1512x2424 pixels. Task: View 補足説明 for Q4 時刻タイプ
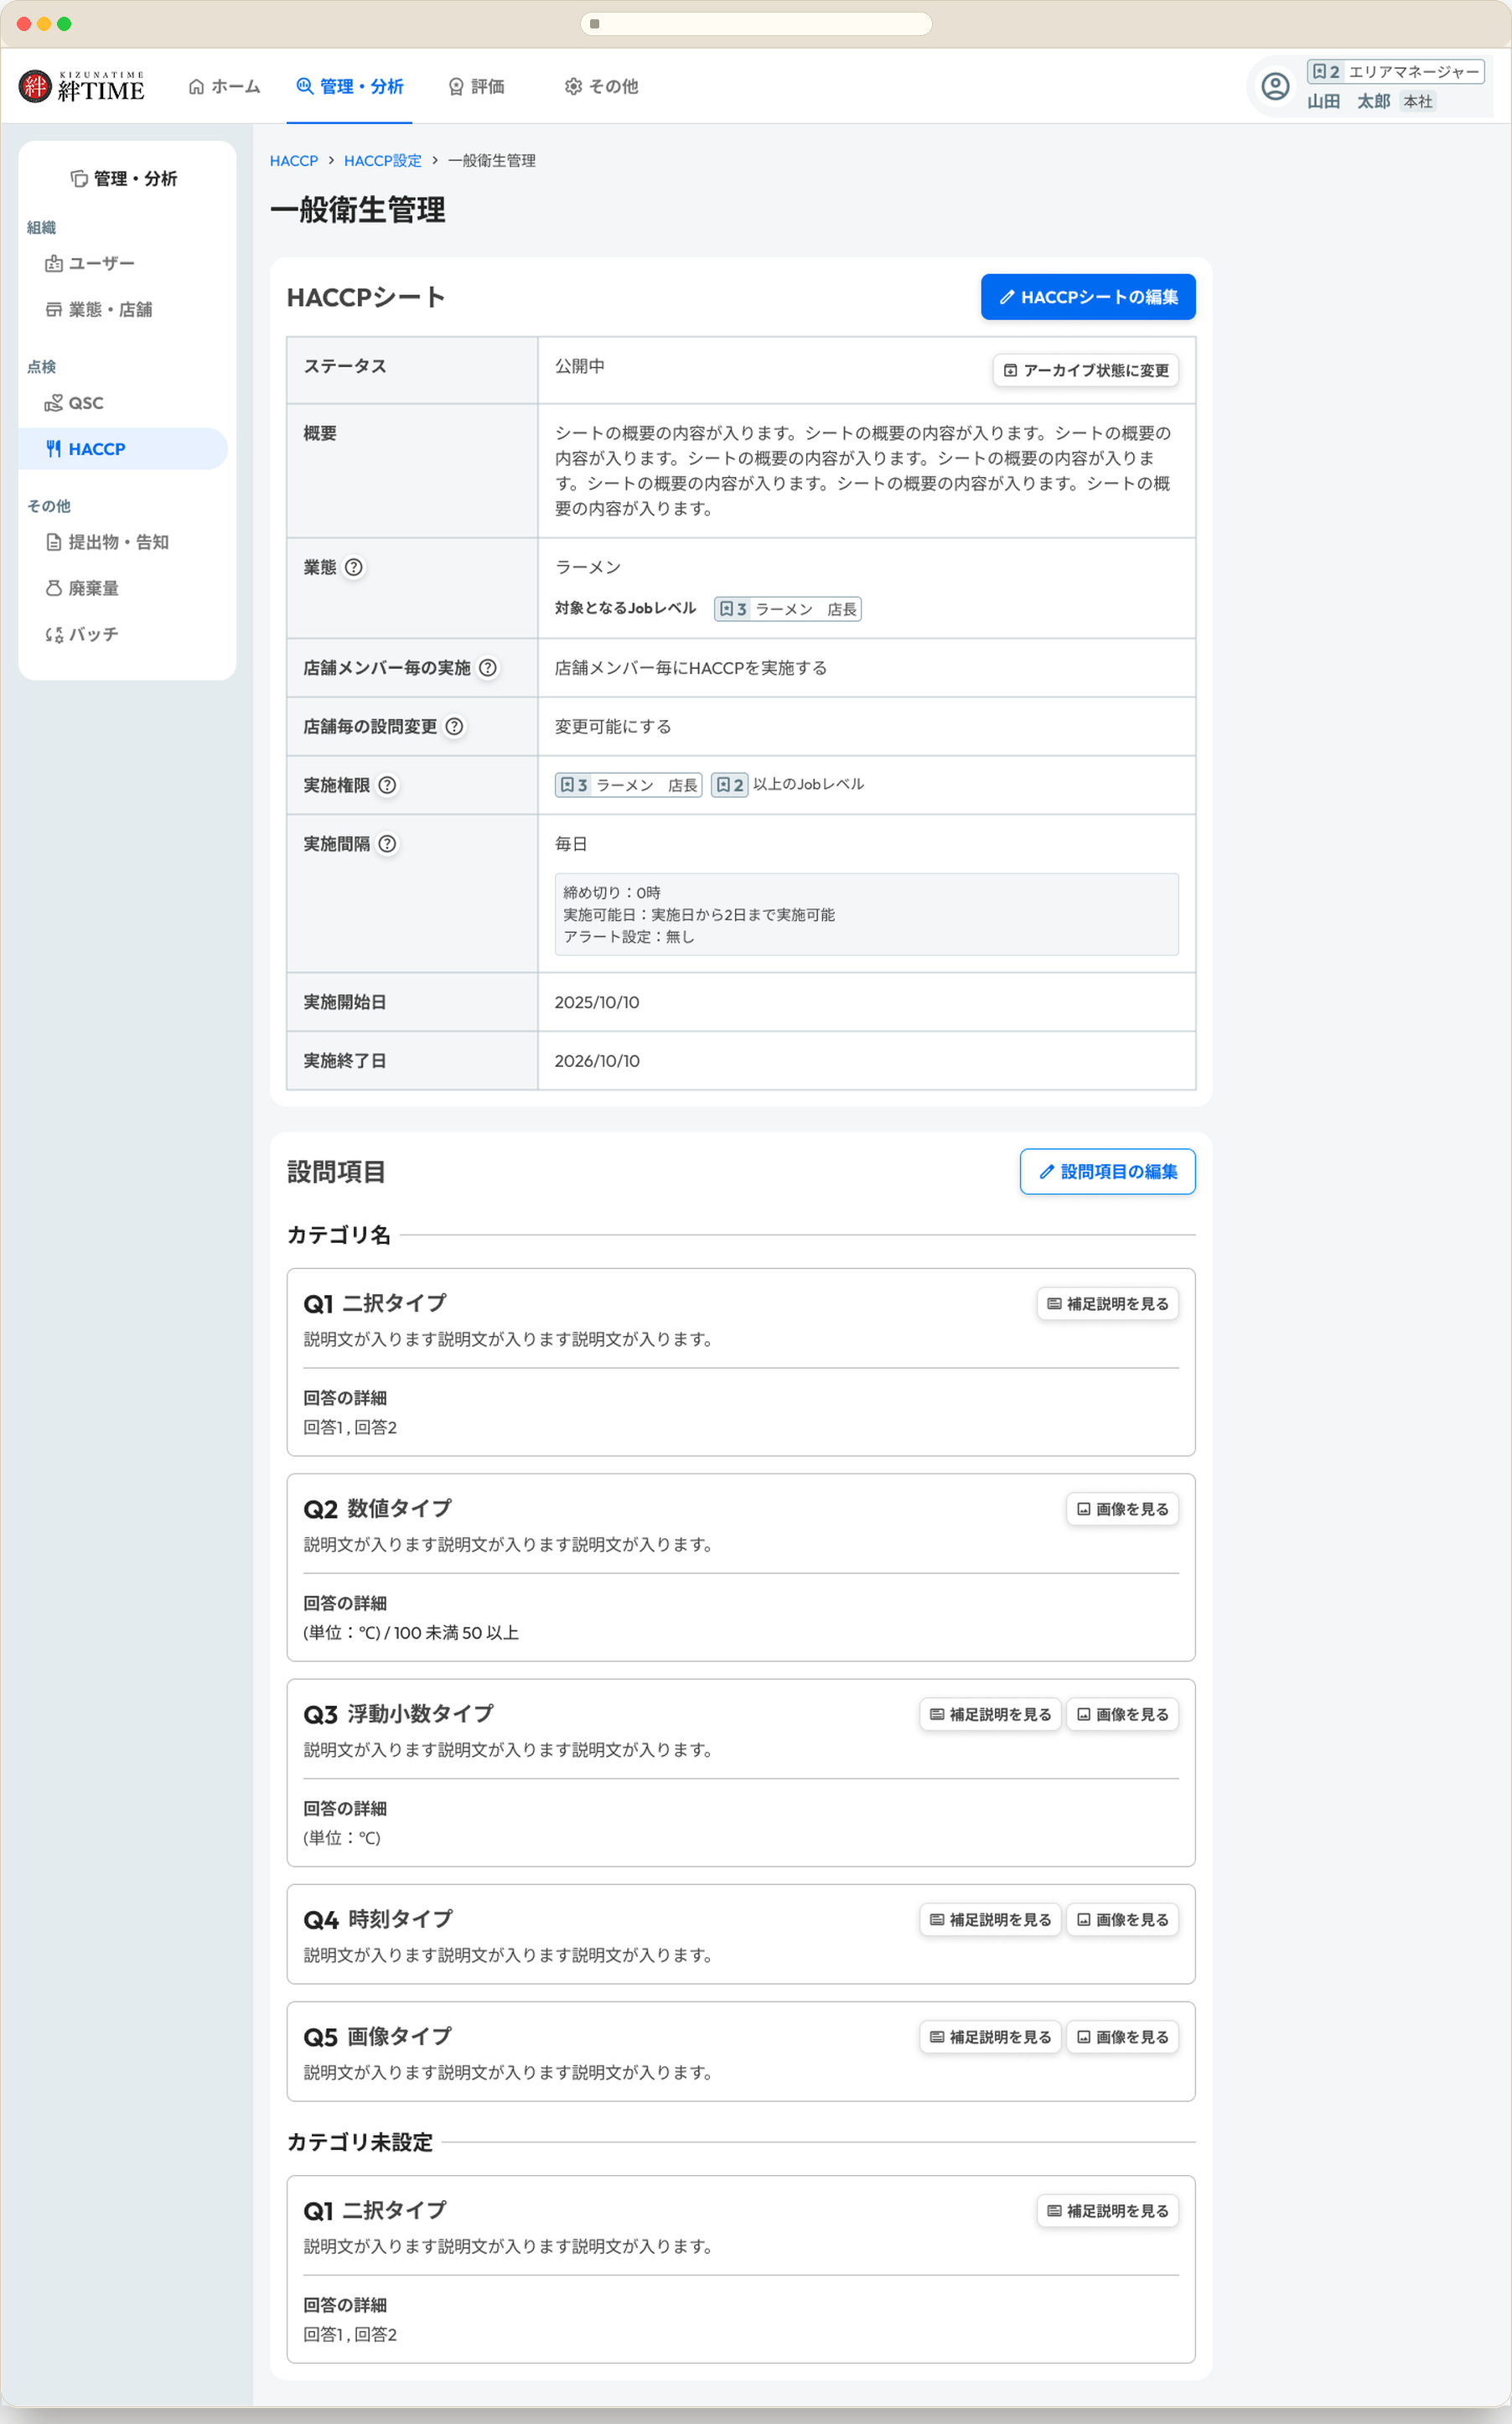(x=990, y=1920)
